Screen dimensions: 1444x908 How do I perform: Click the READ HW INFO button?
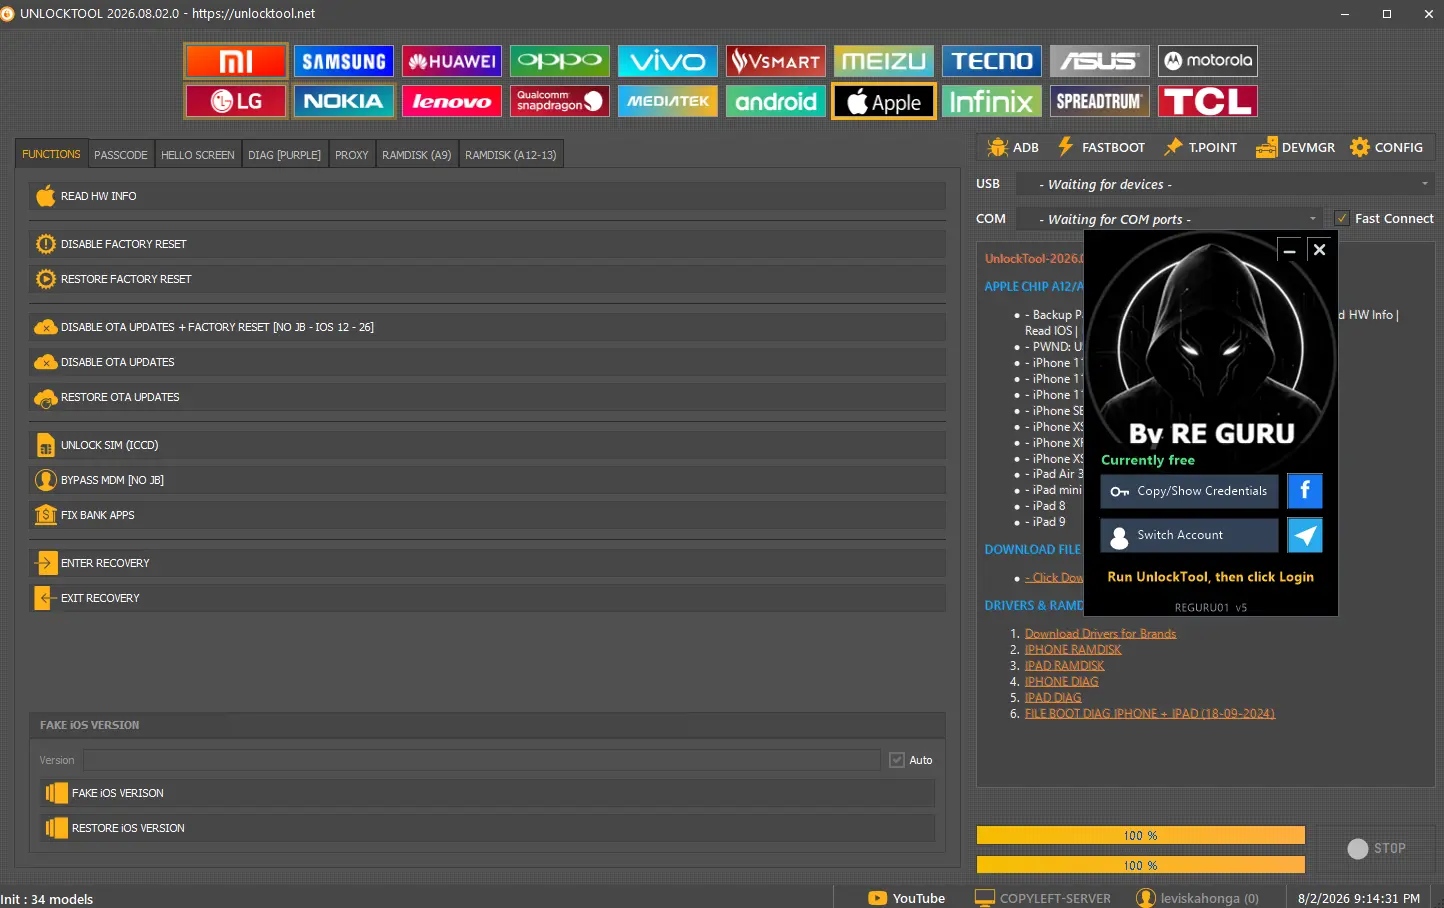[488, 196]
